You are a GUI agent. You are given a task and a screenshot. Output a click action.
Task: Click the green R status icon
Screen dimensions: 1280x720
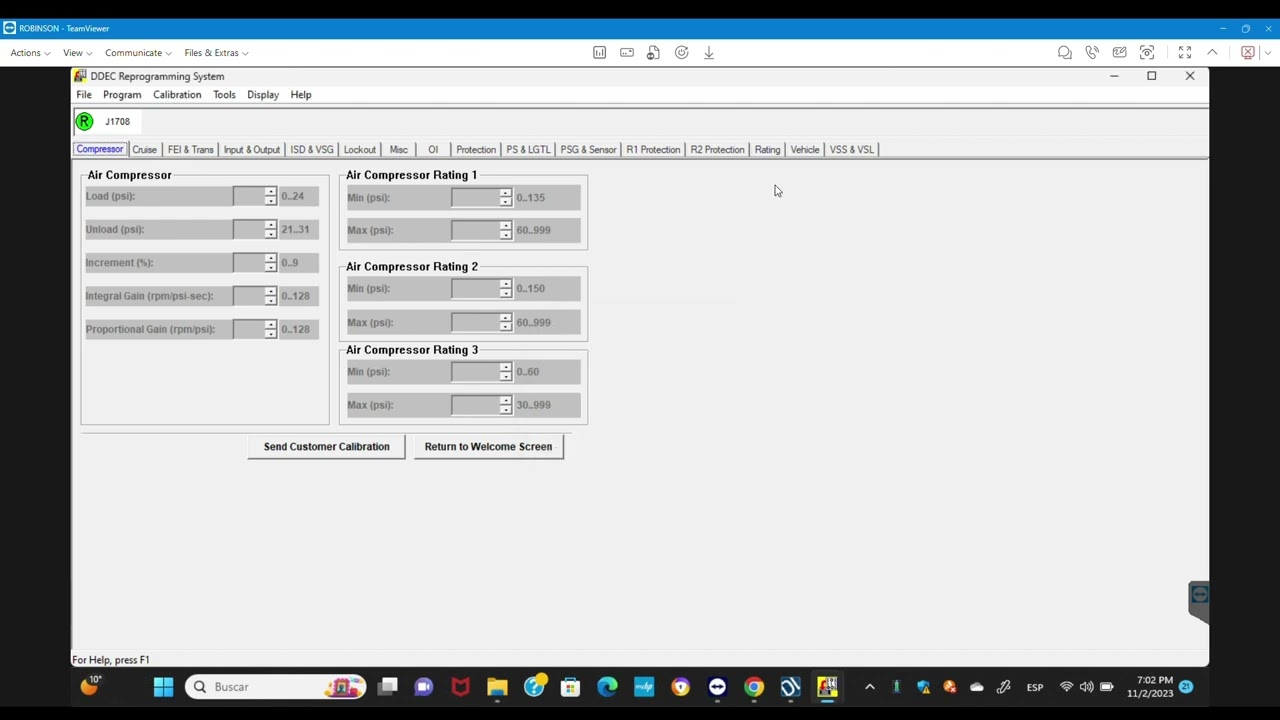coord(84,122)
